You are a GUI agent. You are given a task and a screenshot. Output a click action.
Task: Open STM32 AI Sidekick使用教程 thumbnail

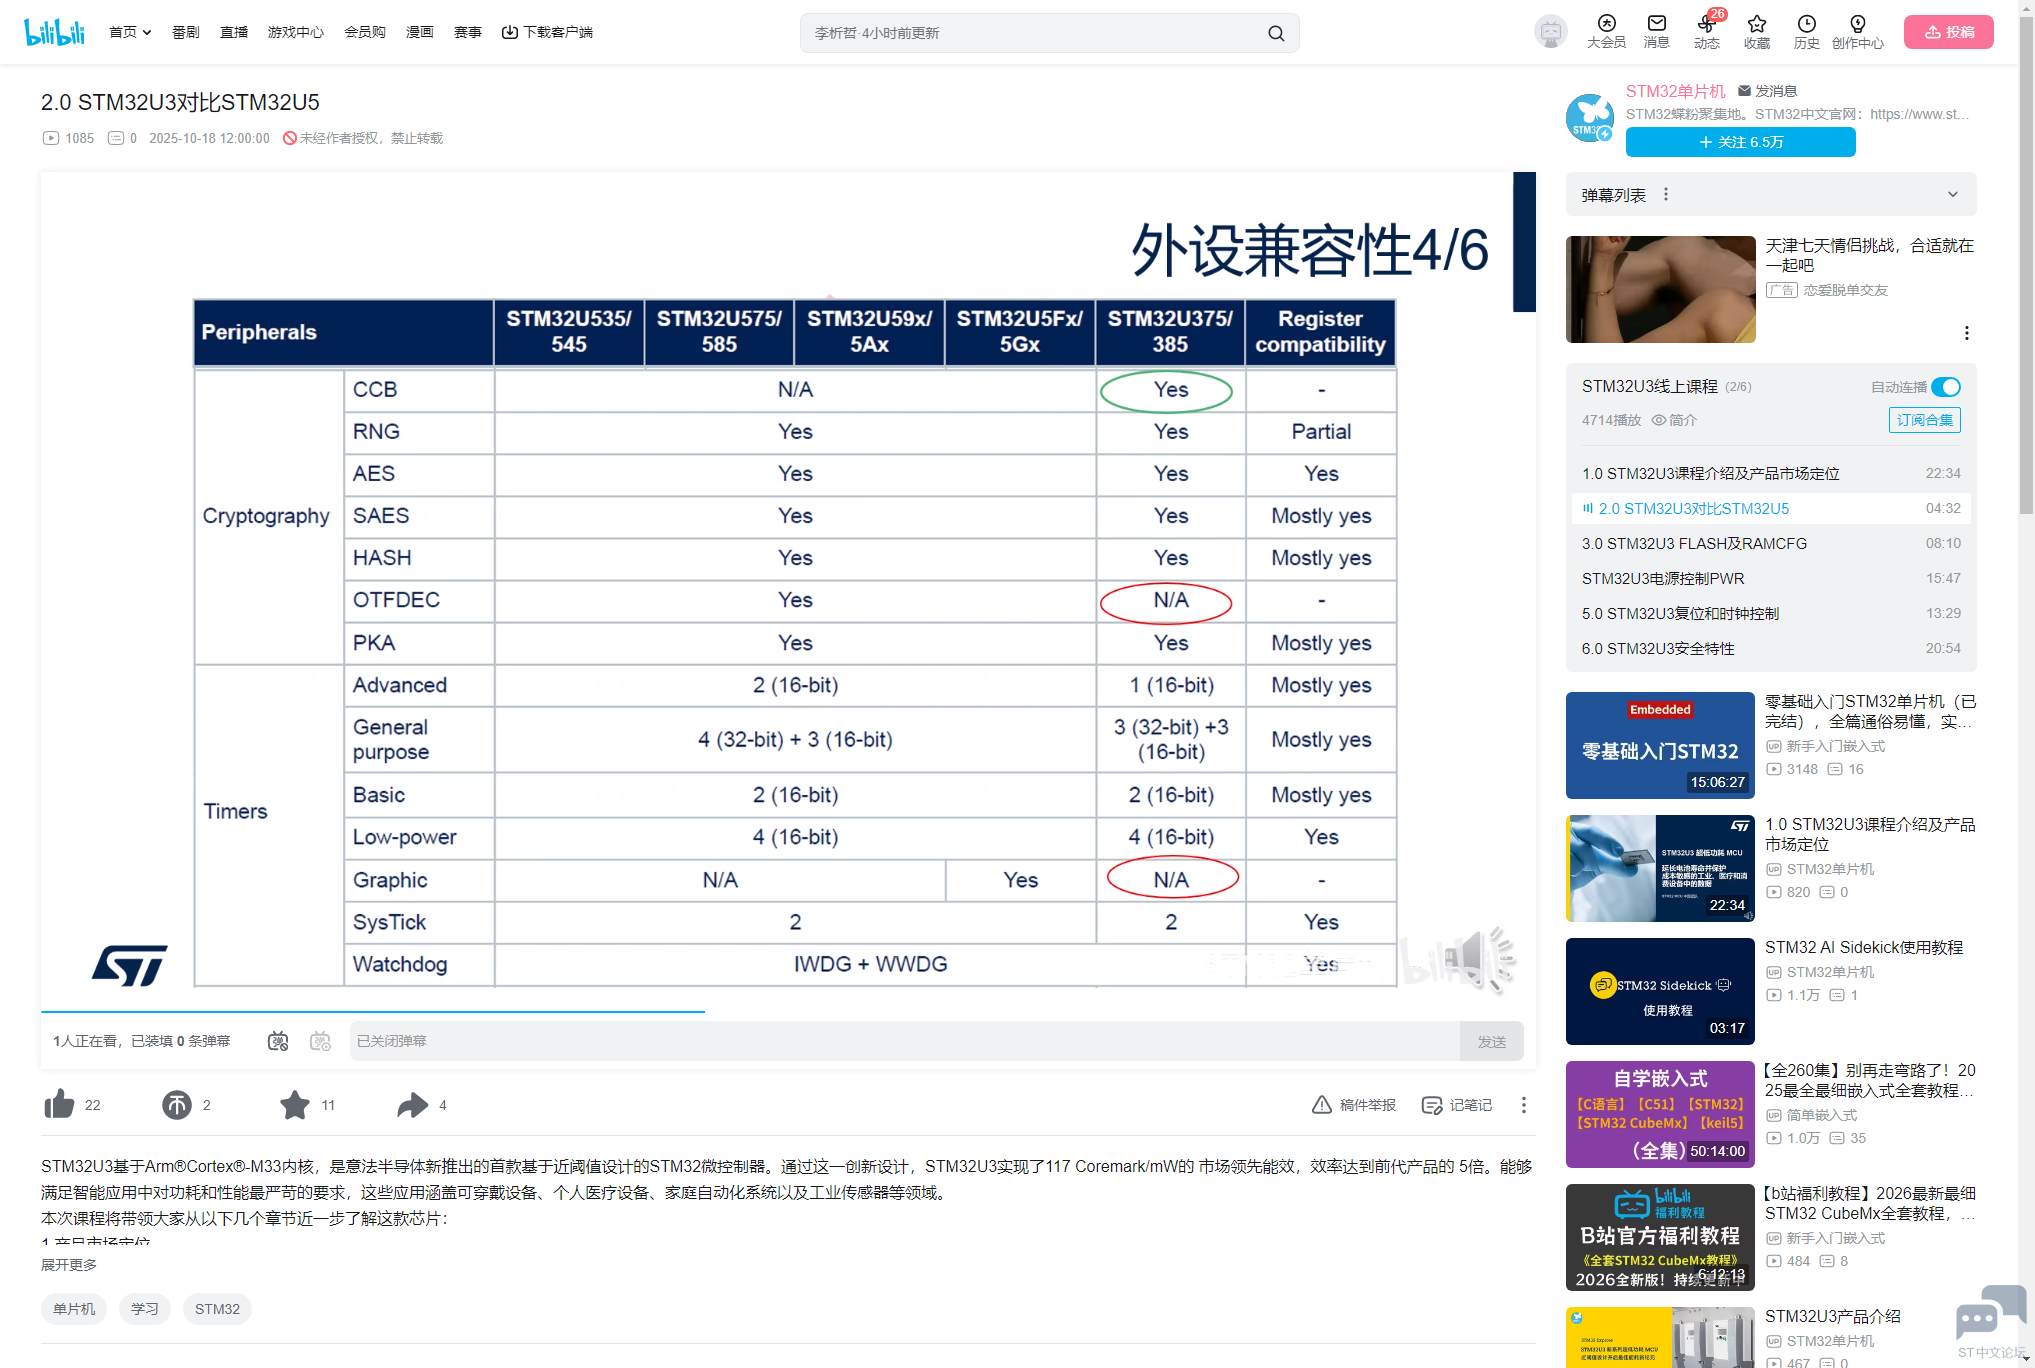pyautogui.click(x=1660, y=991)
